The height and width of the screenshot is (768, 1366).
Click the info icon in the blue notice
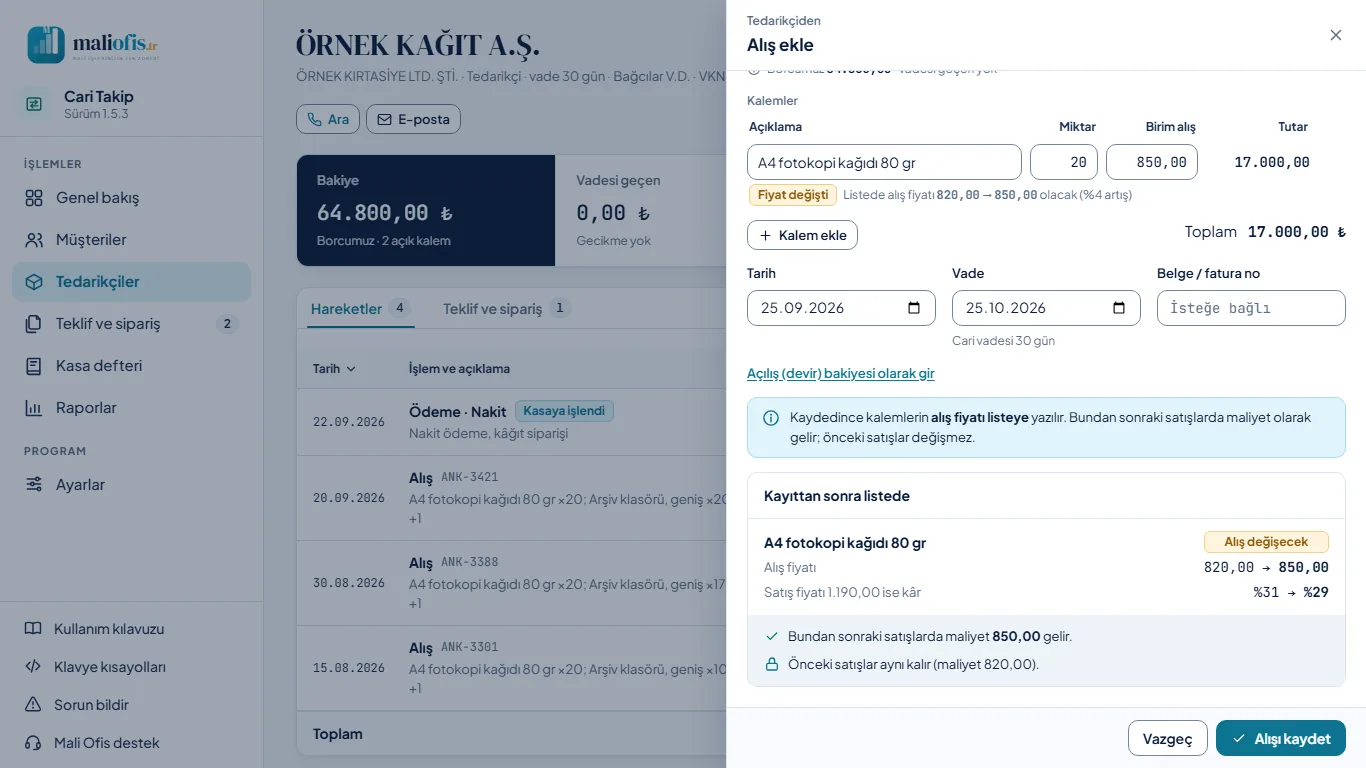(x=771, y=418)
